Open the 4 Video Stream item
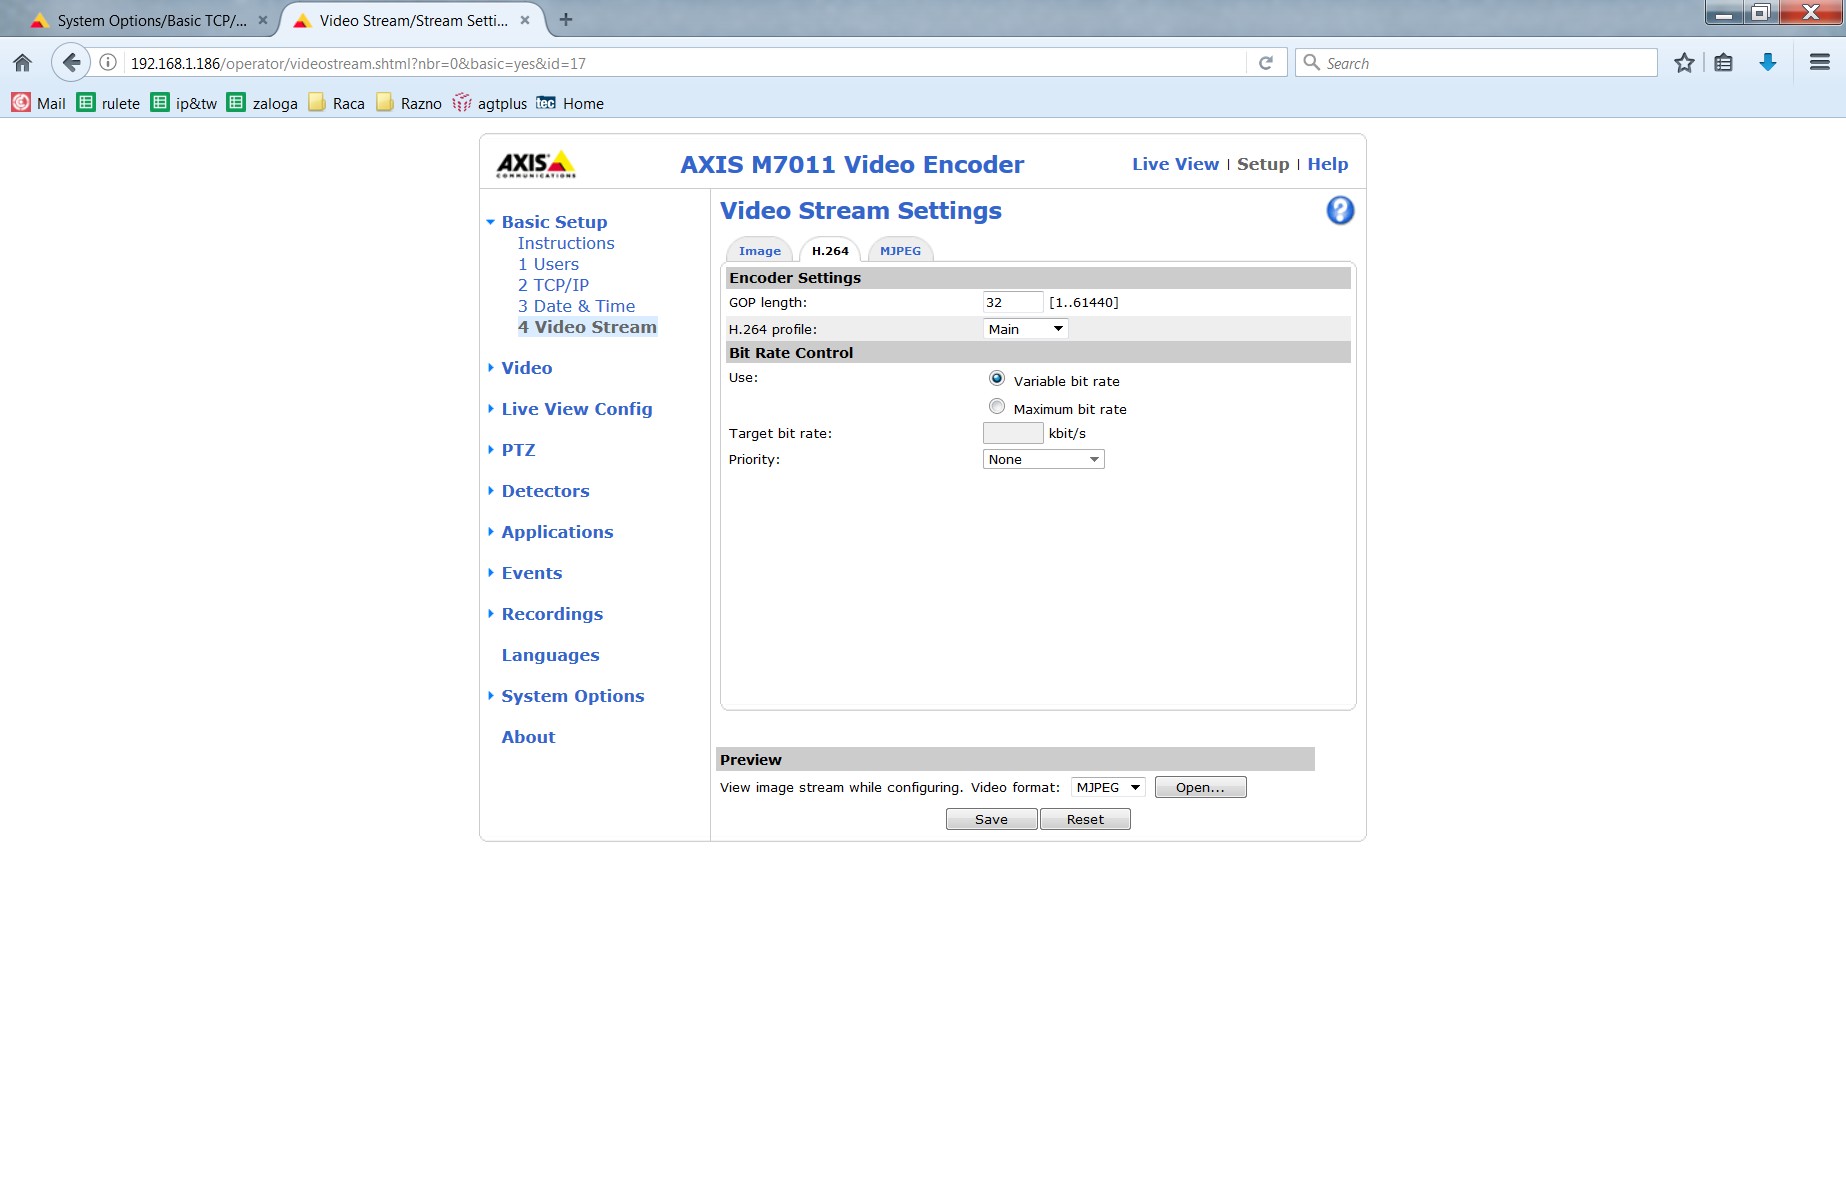The height and width of the screenshot is (1200, 1846). click(x=587, y=327)
